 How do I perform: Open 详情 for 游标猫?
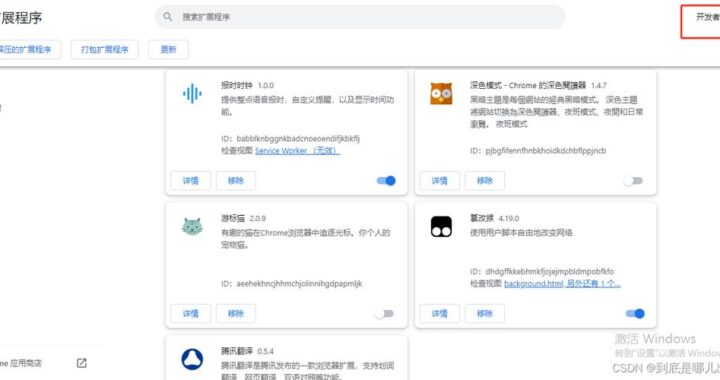pyautogui.click(x=191, y=314)
